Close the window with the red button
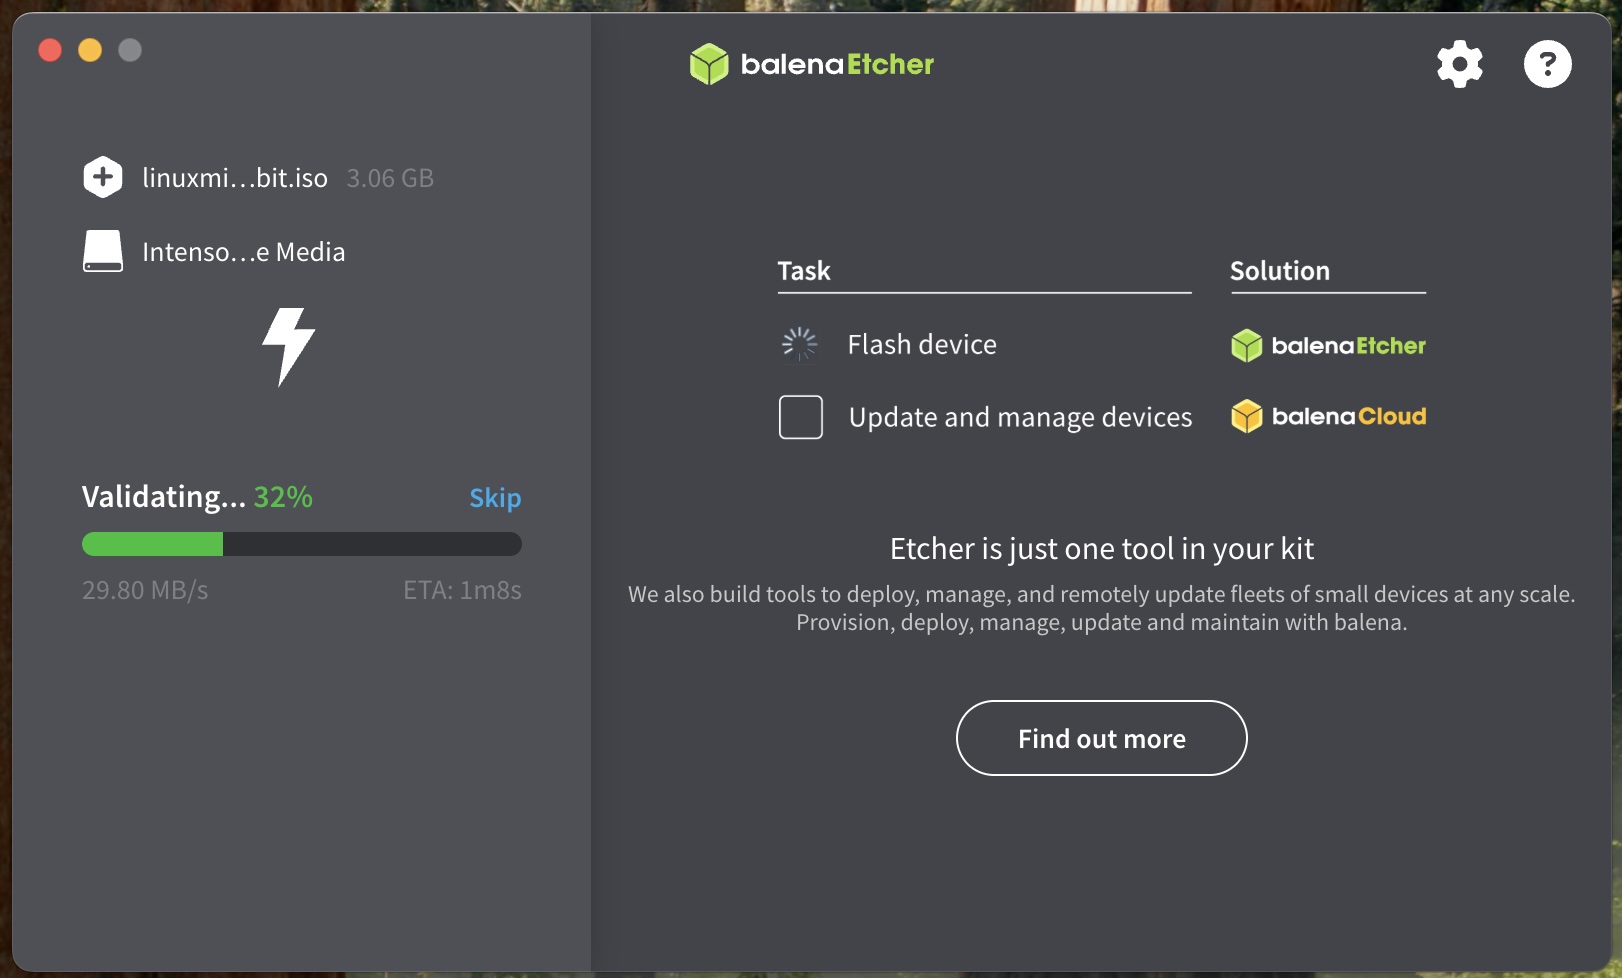 50,50
